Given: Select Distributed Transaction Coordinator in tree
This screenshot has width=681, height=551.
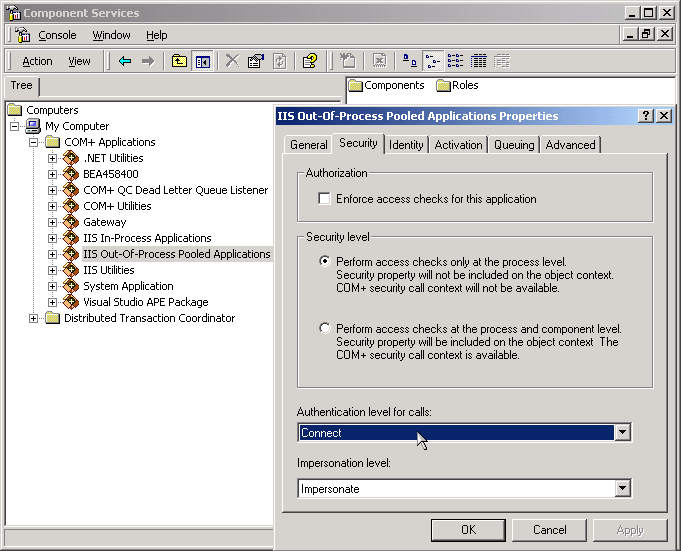Looking at the screenshot, I should click(x=149, y=318).
